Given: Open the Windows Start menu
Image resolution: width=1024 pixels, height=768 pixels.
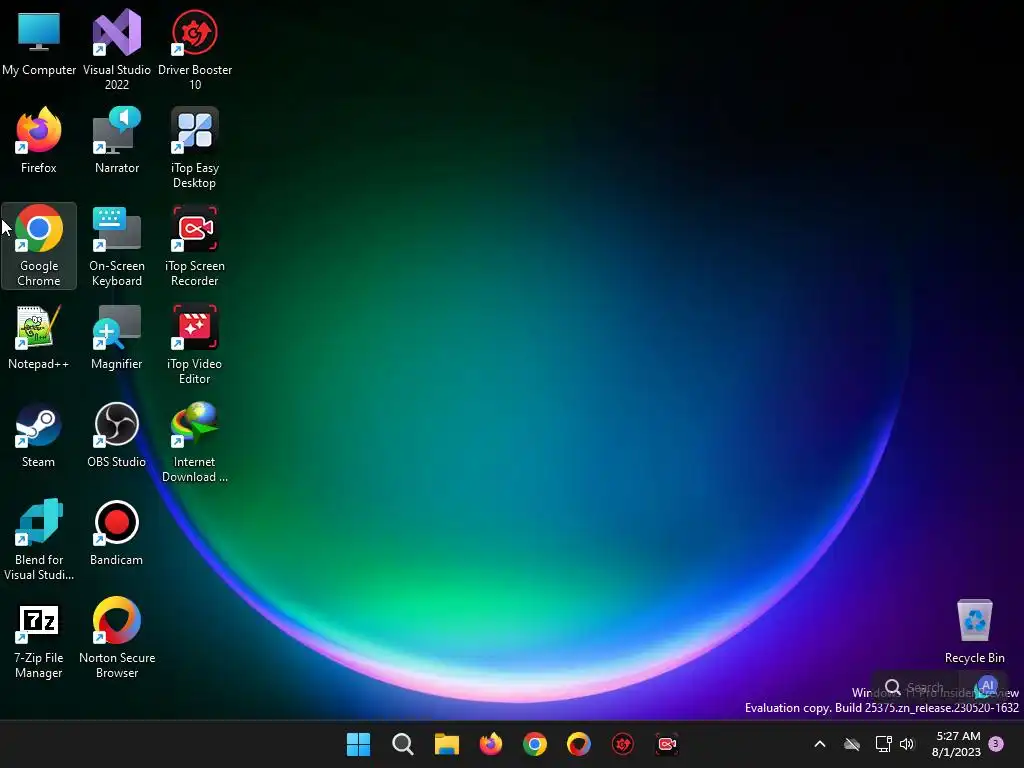Looking at the screenshot, I should pos(359,744).
